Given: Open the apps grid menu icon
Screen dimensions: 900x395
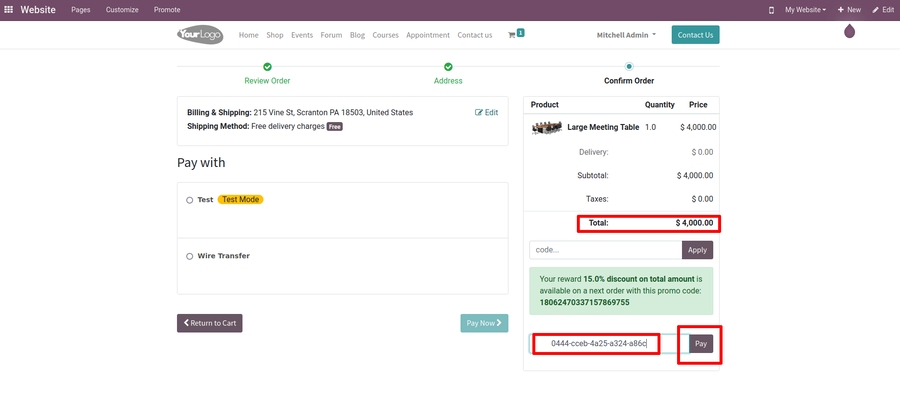Looking at the screenshot, I should [x=9, y=10].
